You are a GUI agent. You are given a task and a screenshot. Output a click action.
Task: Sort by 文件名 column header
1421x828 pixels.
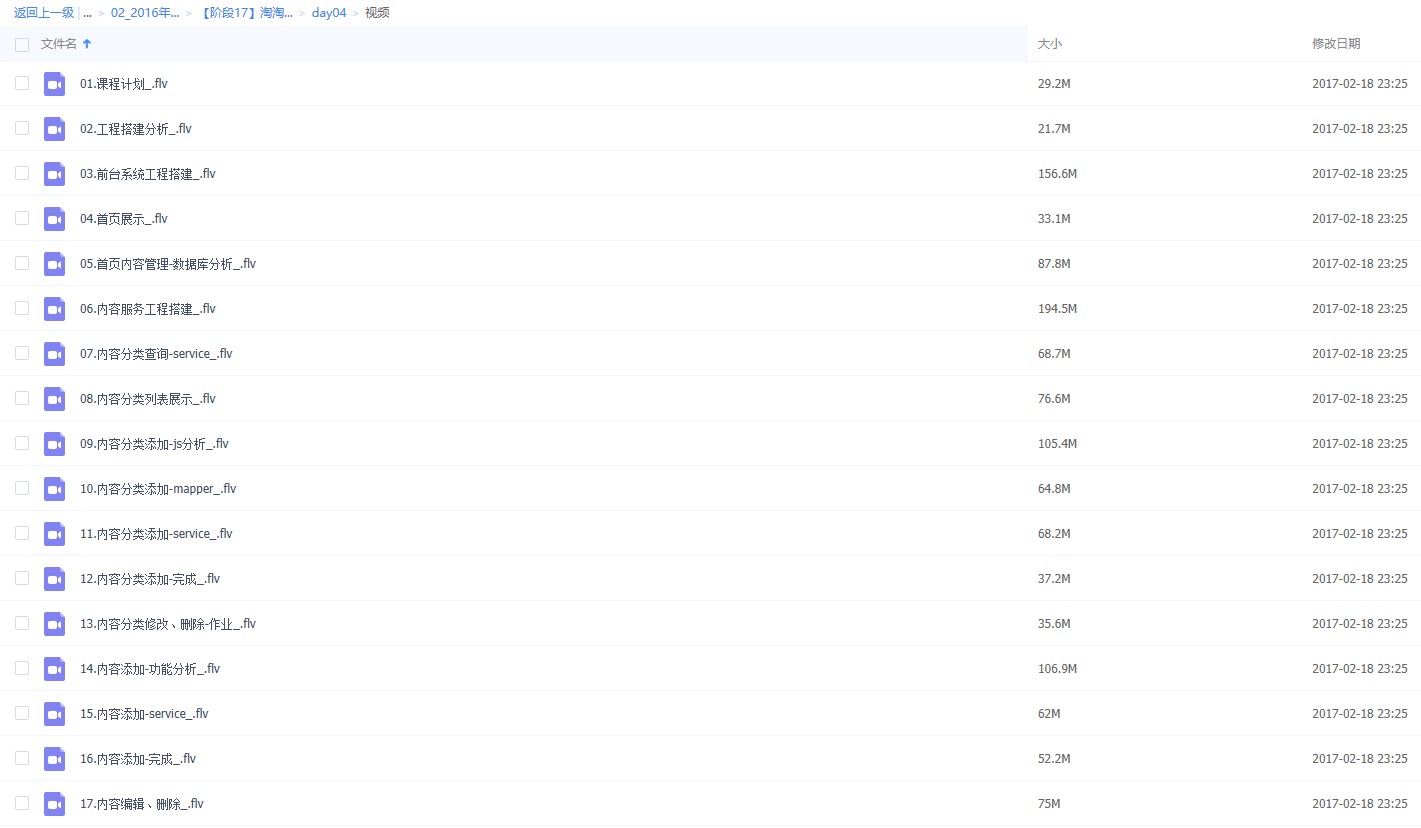[x=59, y=44]
